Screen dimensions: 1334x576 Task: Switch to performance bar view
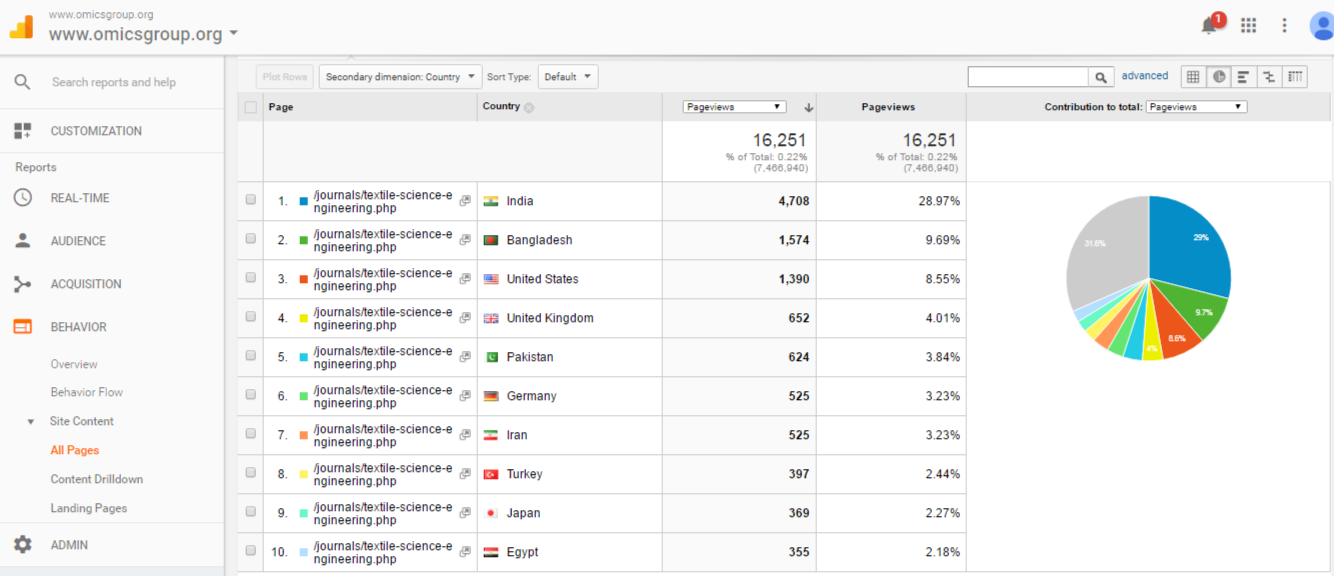(x=1243, y=76)
